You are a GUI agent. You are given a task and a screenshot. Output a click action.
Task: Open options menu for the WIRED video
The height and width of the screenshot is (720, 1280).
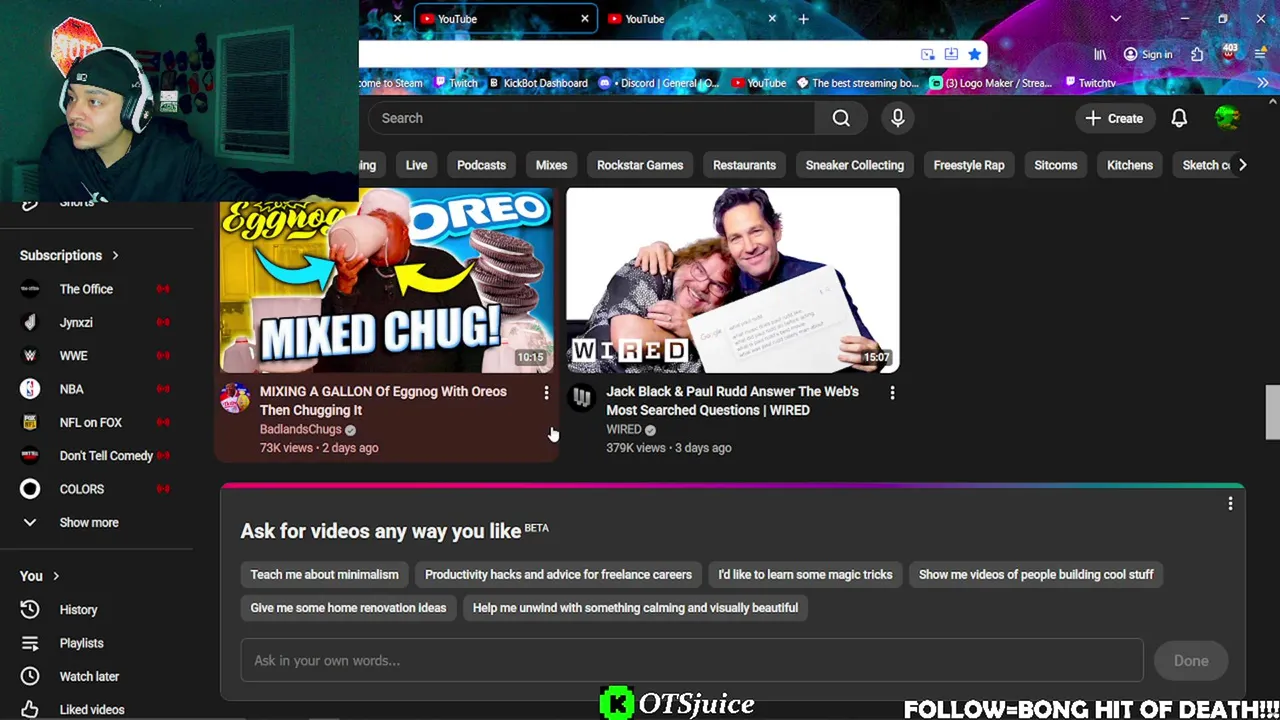[x=892, y=393]
